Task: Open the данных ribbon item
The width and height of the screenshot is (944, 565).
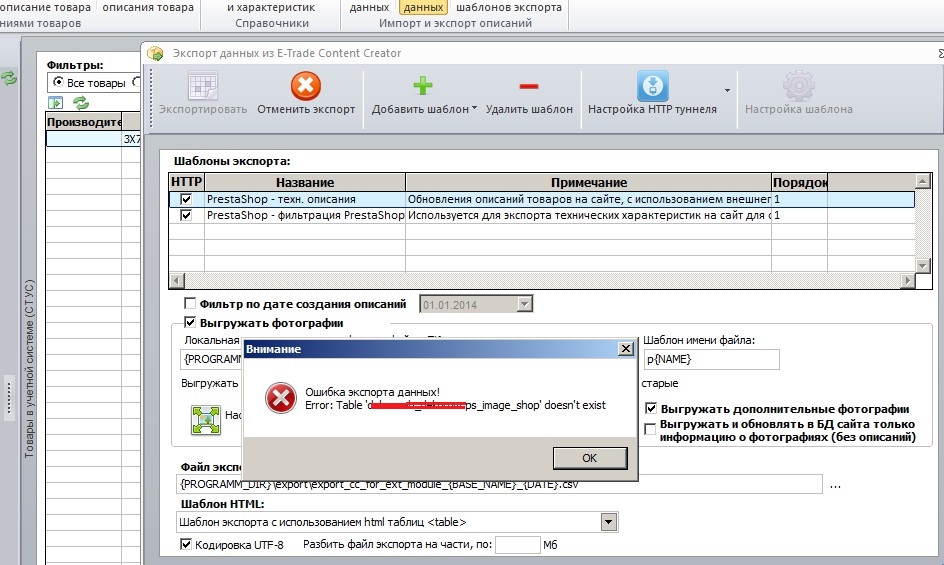Action: pyautogui.click(x=369, y=7)
